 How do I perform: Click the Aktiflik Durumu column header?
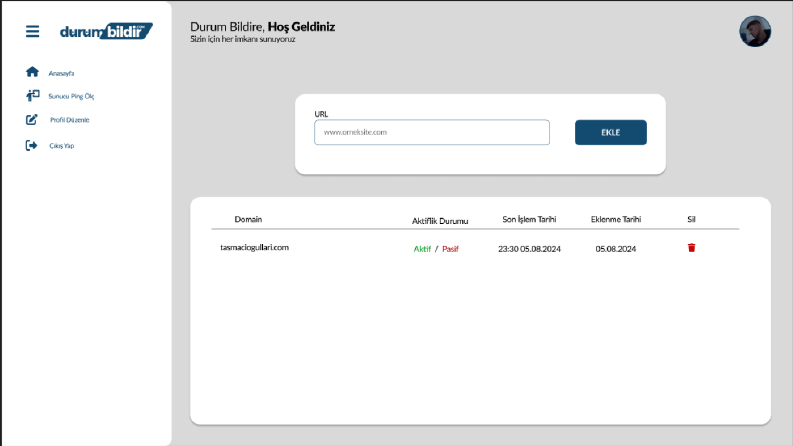(x=440, y=221)
